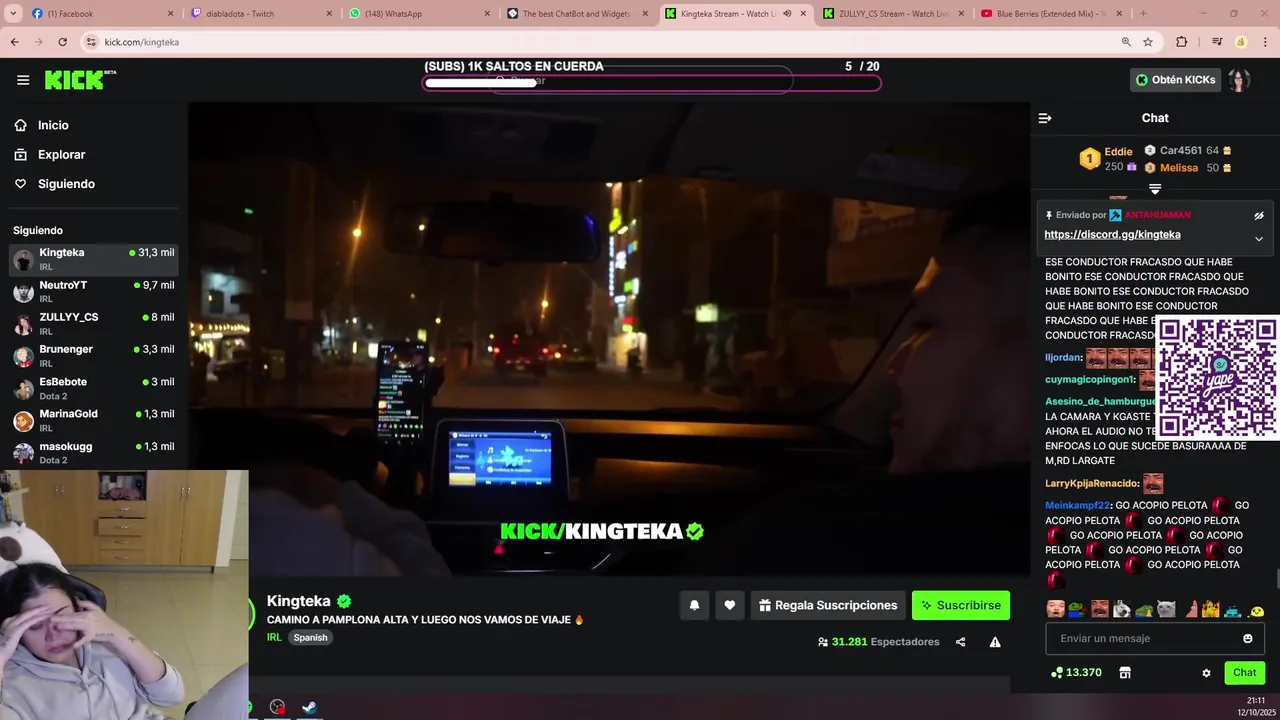Share the Kingteka stream
The height and width of the screenshot is (720, 1280).
pos(961,642)
